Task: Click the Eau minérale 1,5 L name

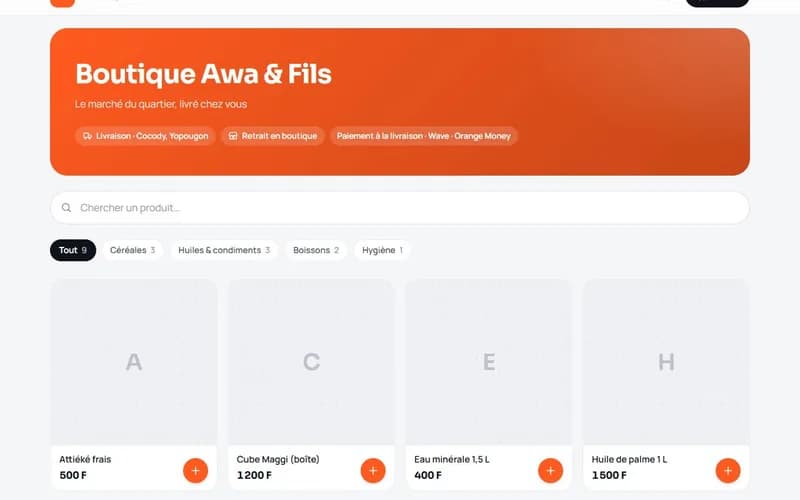Action: point(452,459)
